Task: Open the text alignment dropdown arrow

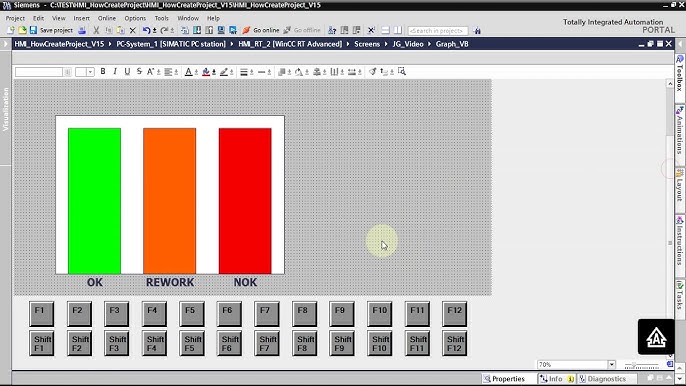Action: pos(176,72)
